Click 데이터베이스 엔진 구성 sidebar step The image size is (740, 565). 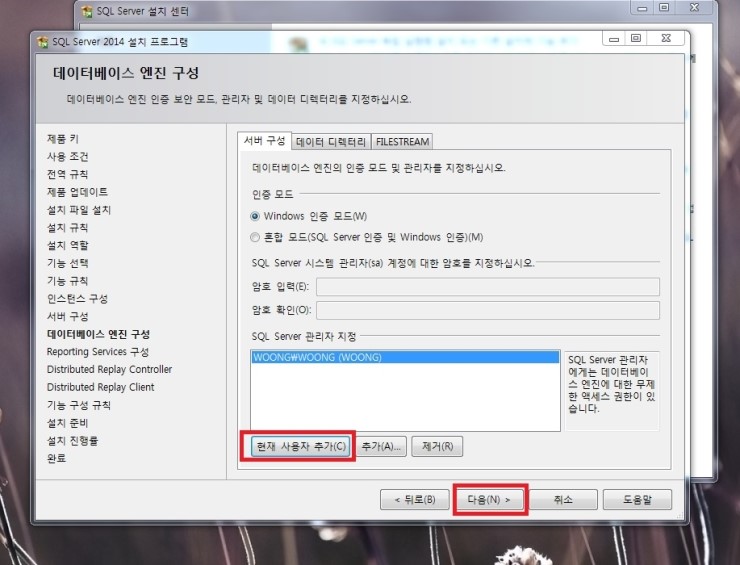click(98, 334)
